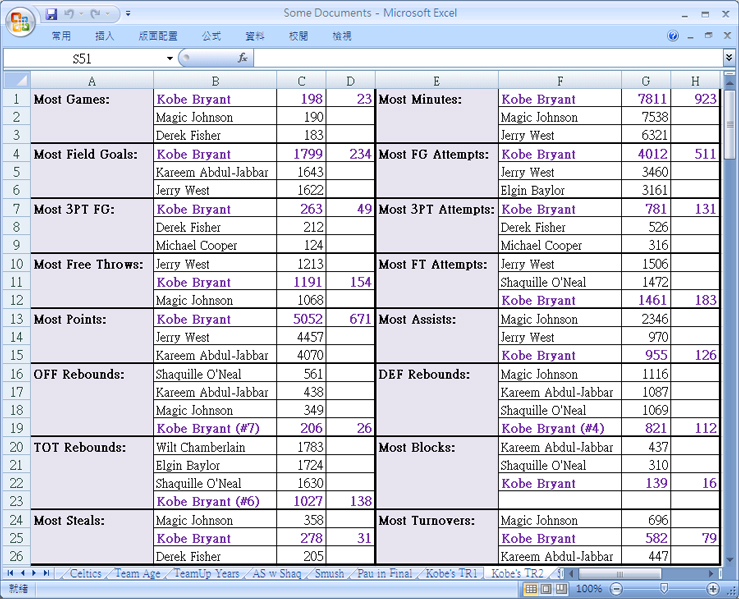The image size is (739, 599).
Task: Click the horizontal scrollbar thumb
Action: tap(619, 574)
